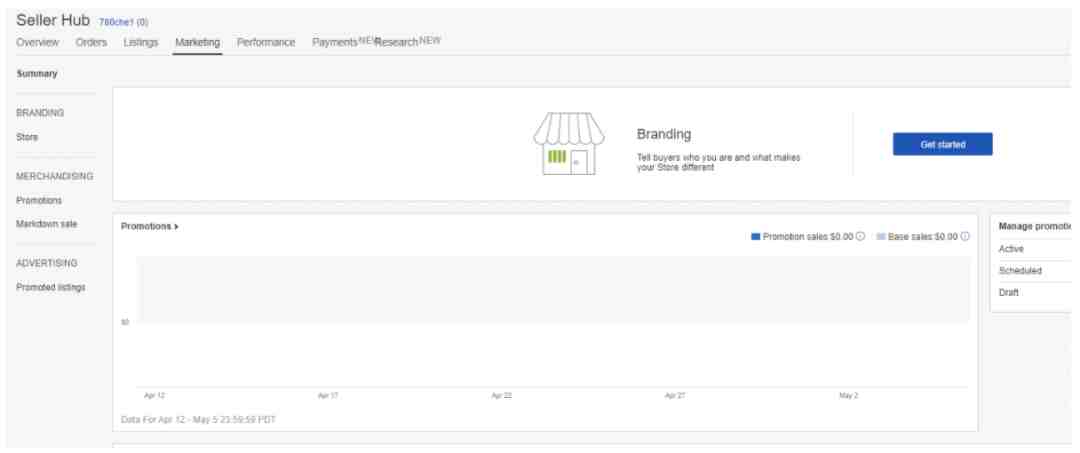This screenshot has height=453, width=1080.
Task: Open the Overview tab
Action: (x=37, y=43)
